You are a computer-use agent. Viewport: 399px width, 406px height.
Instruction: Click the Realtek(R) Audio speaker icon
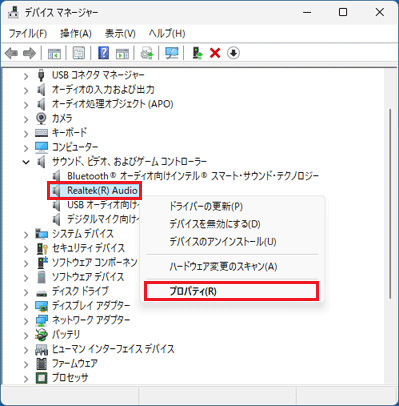(x=57, y=191)
